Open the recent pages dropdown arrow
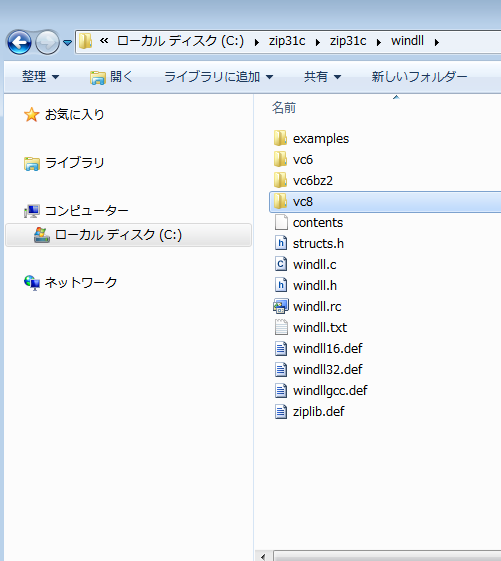This screenshot has width=501, height=561. click(x=67, y=43)
